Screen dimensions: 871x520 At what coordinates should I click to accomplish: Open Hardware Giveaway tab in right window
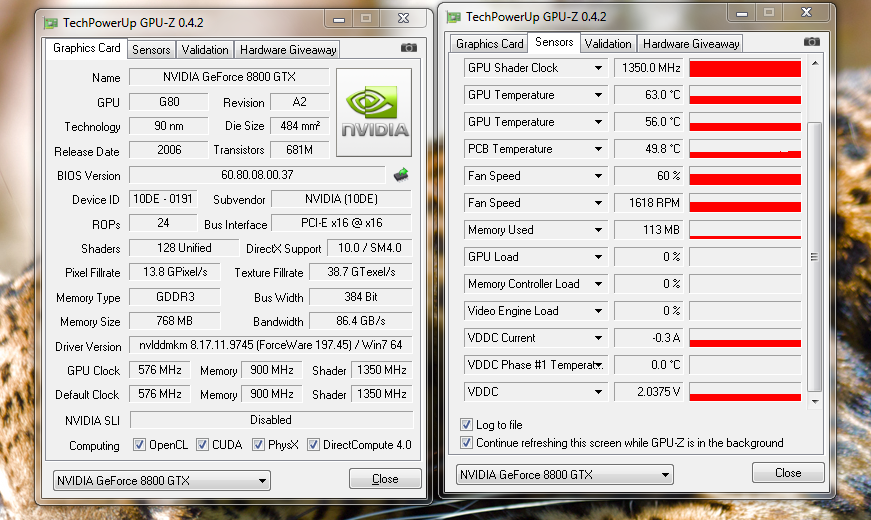coord(690,44)
